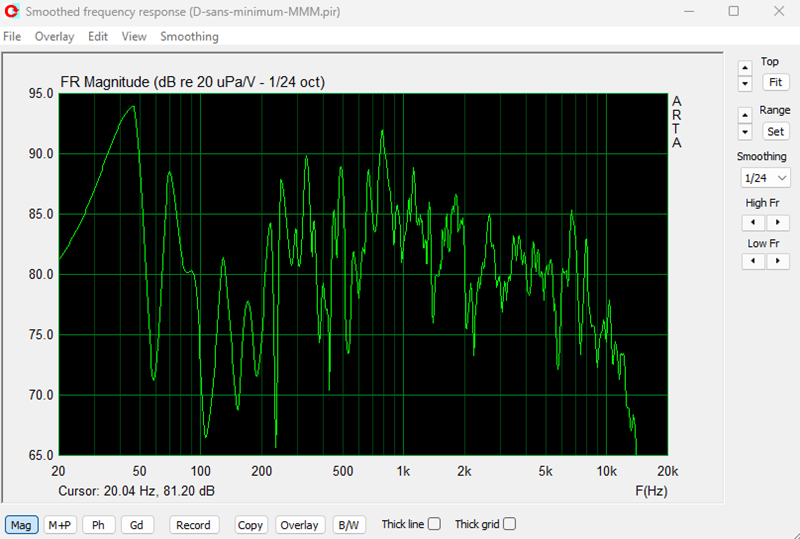
Task: Close the Smoothed frequency response window
Action: 779,11
